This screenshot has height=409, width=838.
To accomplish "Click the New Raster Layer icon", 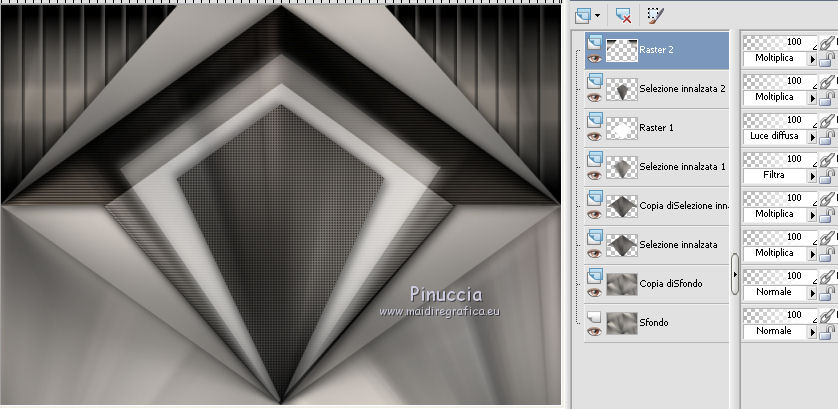I will pos(583,16).
